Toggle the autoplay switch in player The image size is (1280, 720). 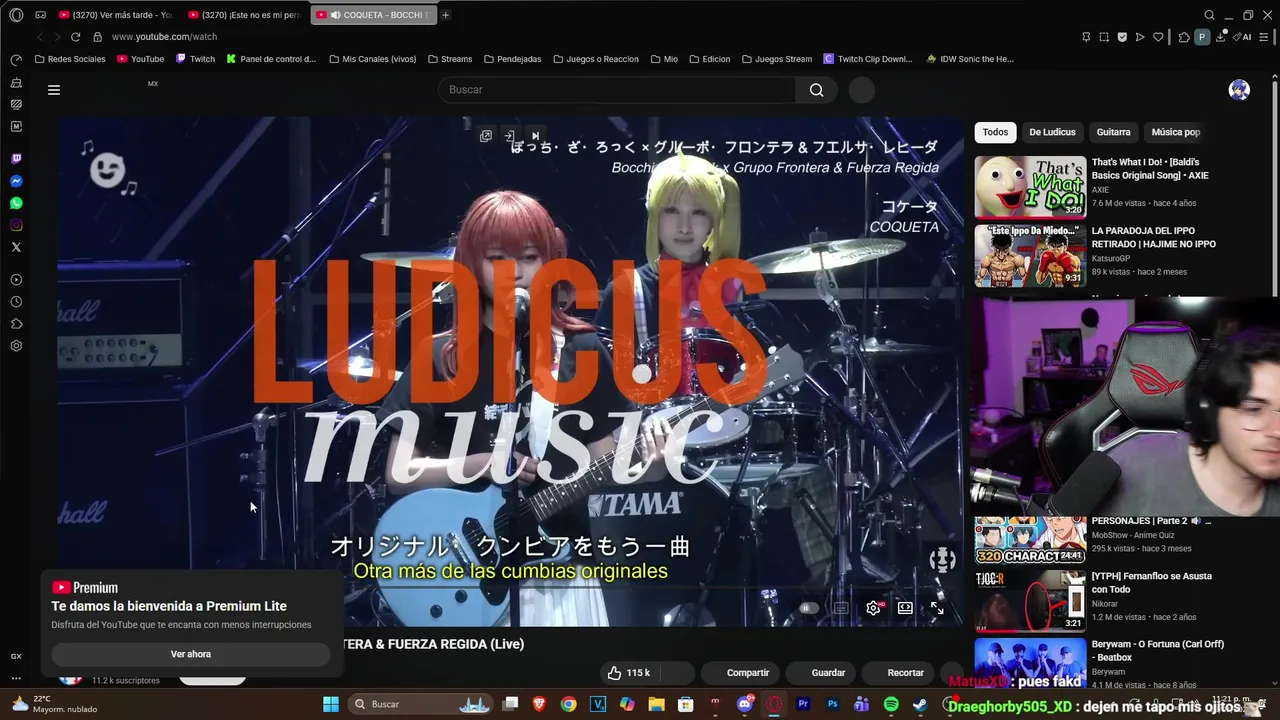809,608
